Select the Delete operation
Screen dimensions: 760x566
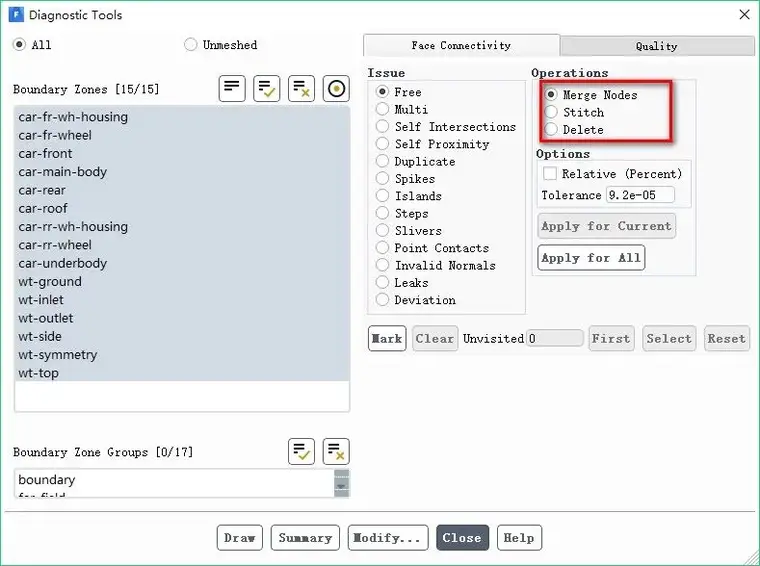[551, 129]
